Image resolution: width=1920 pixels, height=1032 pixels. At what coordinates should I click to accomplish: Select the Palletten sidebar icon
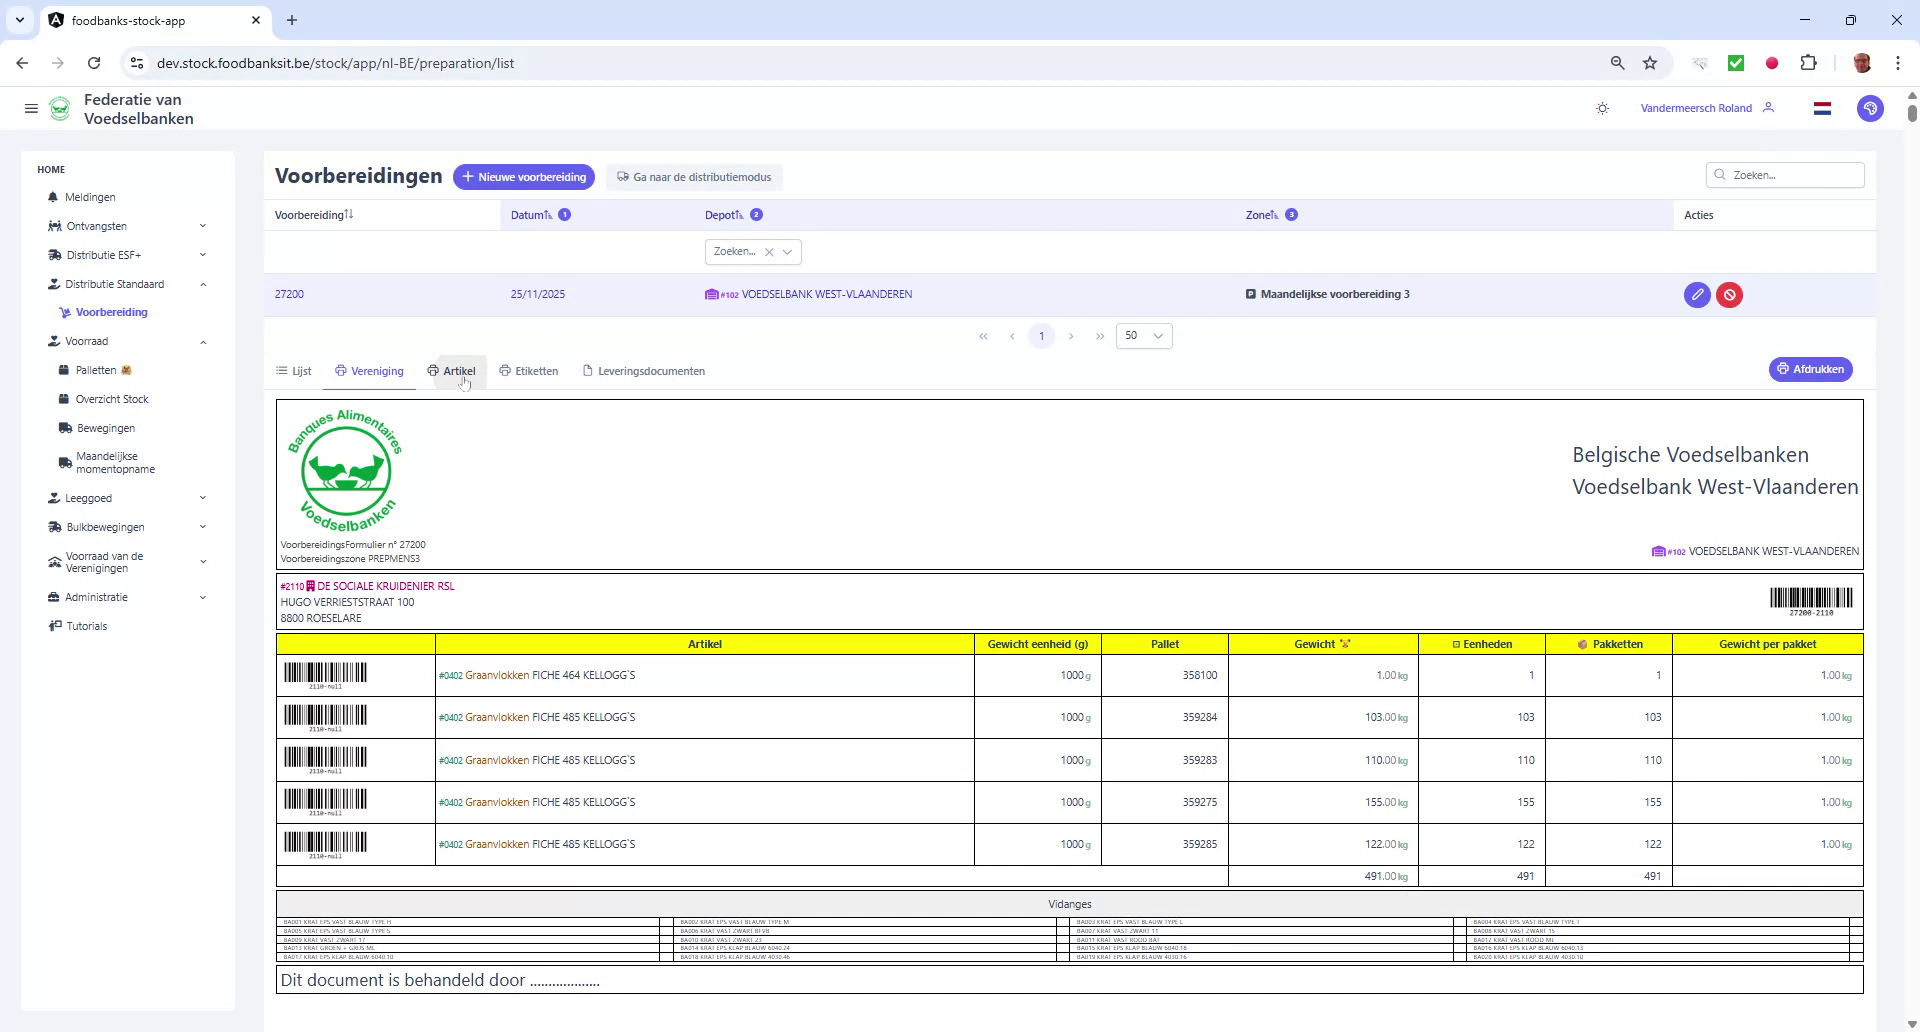[x=62, y=369]
